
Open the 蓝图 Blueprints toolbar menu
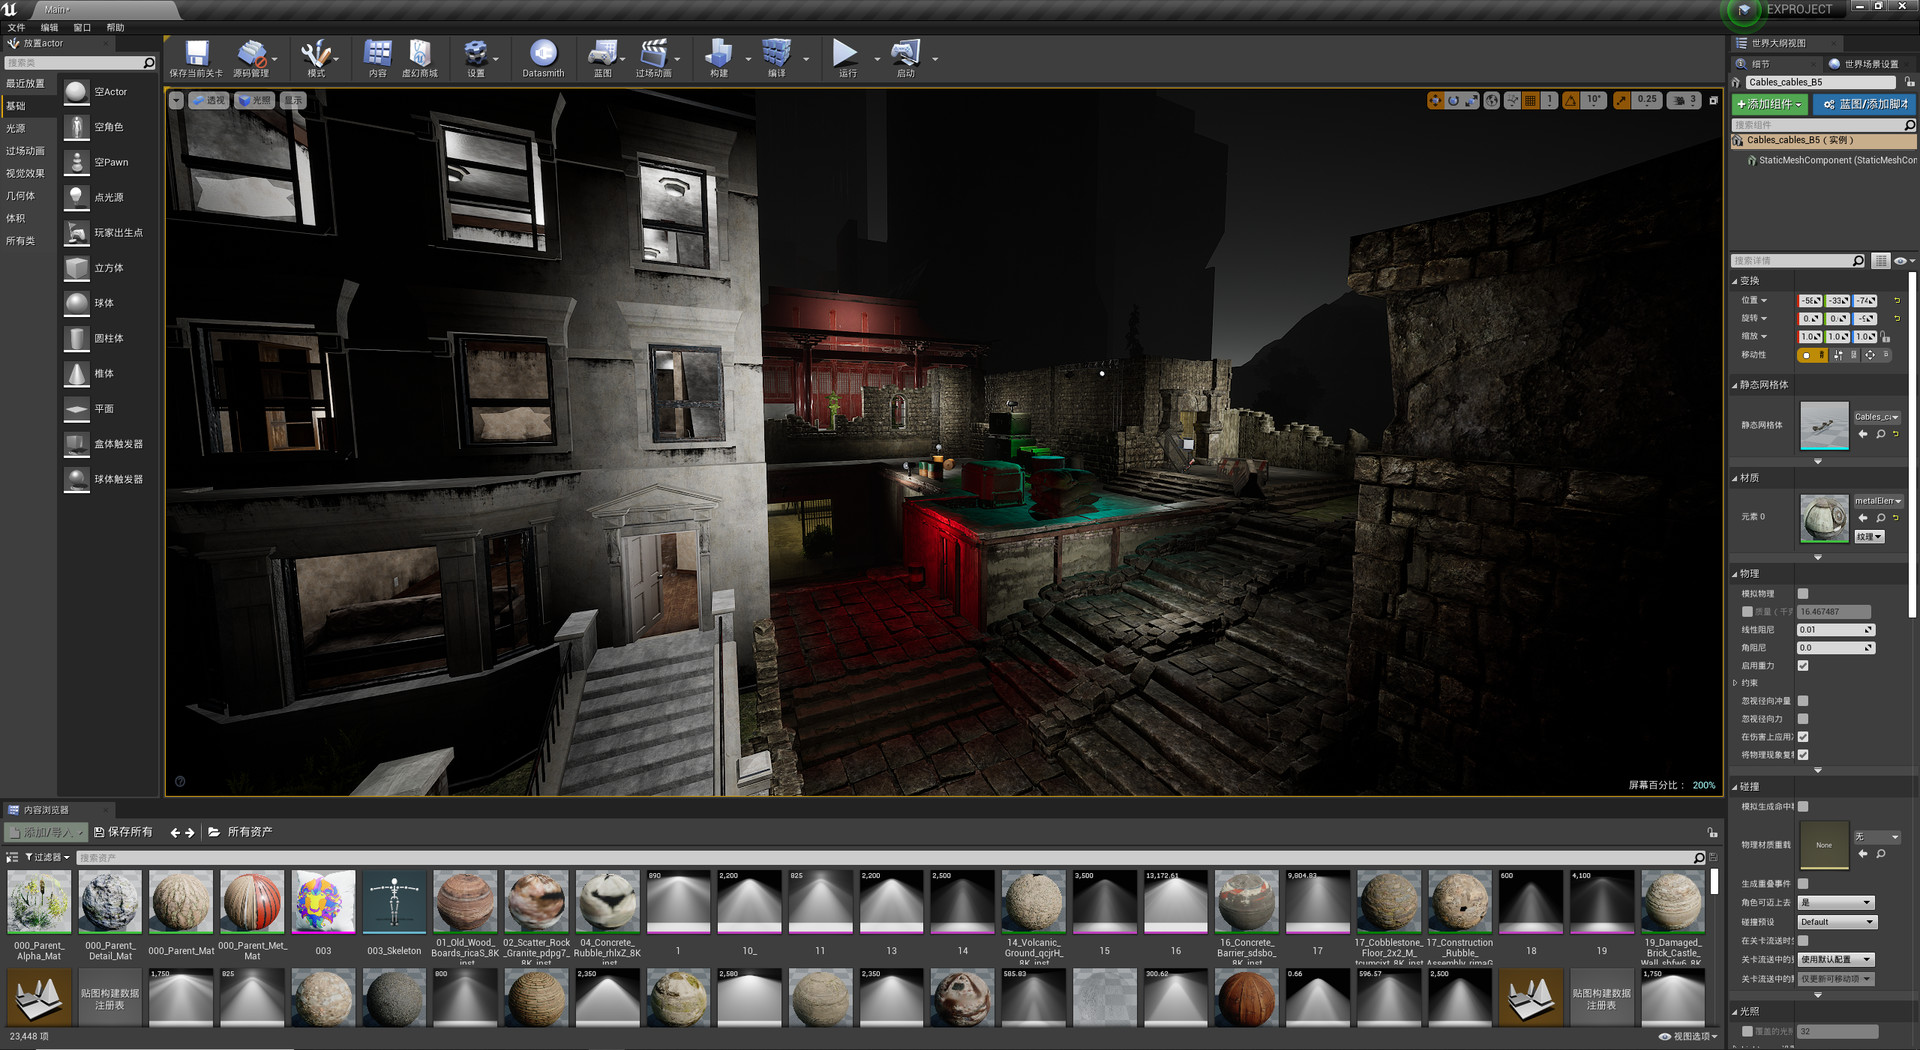click(x=601, y=58)
